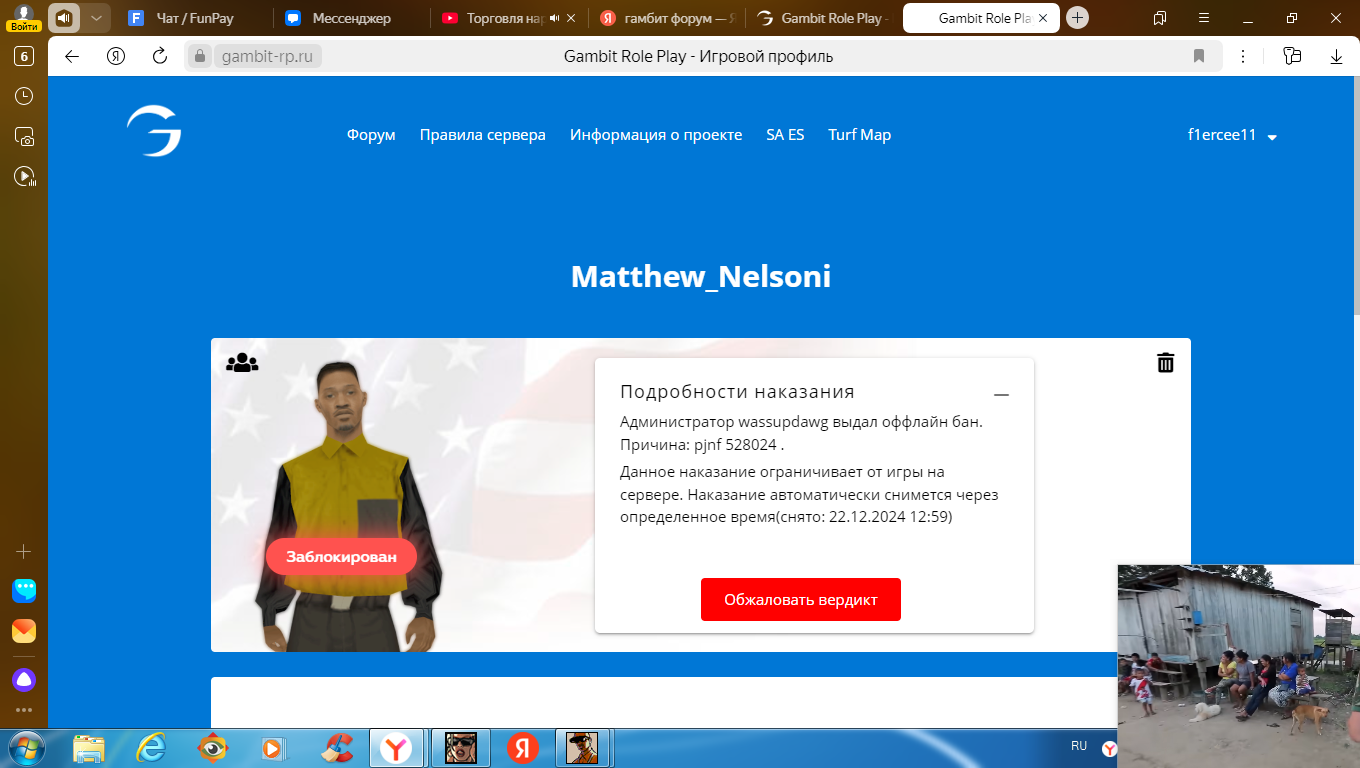The image size is (1360, 768).
Task: Go back using the back arrow
Action: 72,57
